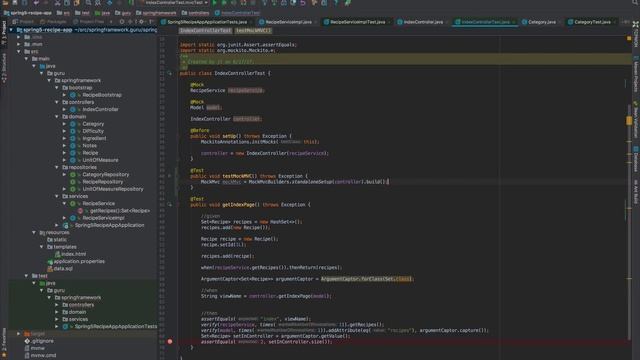Image resolution: width=640 pixels, height=360 pixels.
Task: Run getIndexPage test from gutter icon
Action: 170,204
